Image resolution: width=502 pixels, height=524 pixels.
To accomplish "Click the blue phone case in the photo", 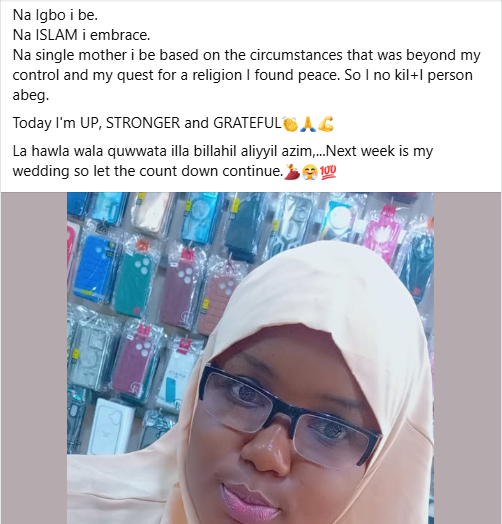I will pos(94,267).
